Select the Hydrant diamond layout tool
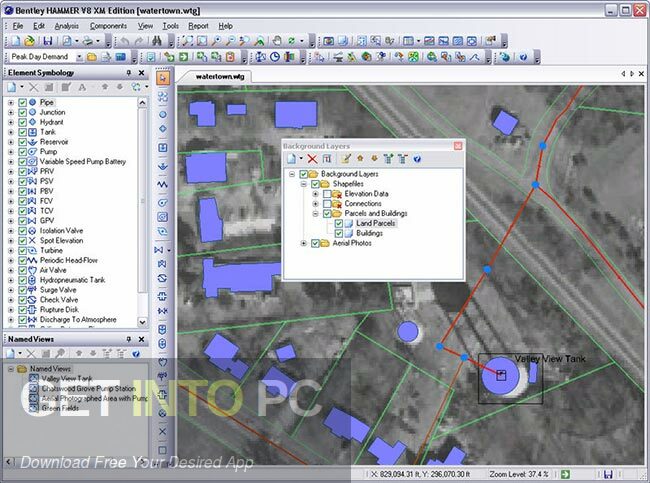 163,129
